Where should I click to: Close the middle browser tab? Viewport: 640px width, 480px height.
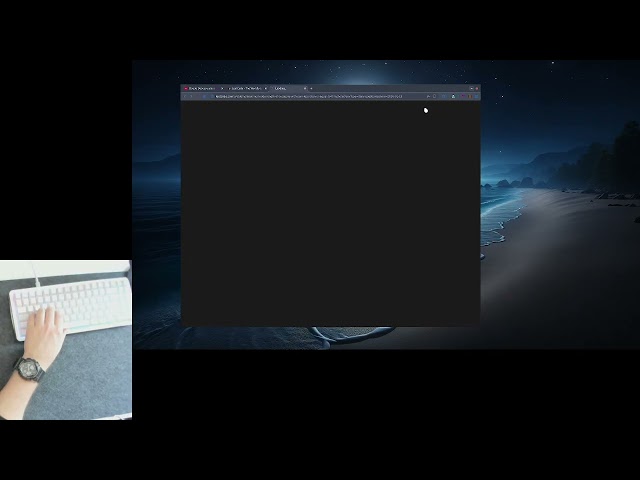coord(266,88)
